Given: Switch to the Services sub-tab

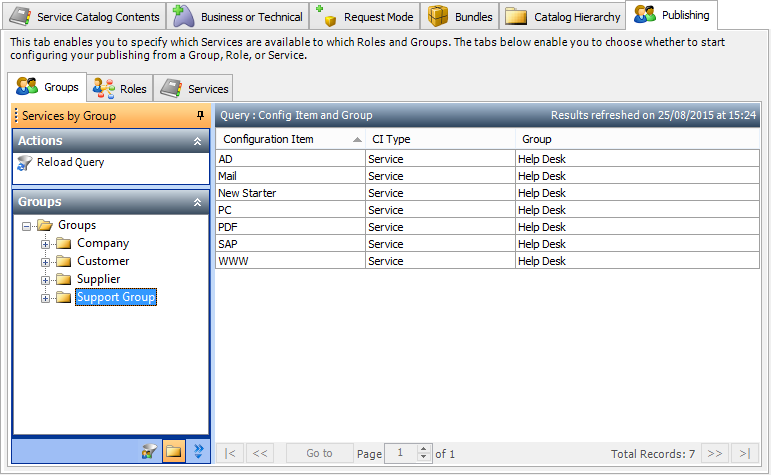Looking at the screenshot, I should point(193,89).
